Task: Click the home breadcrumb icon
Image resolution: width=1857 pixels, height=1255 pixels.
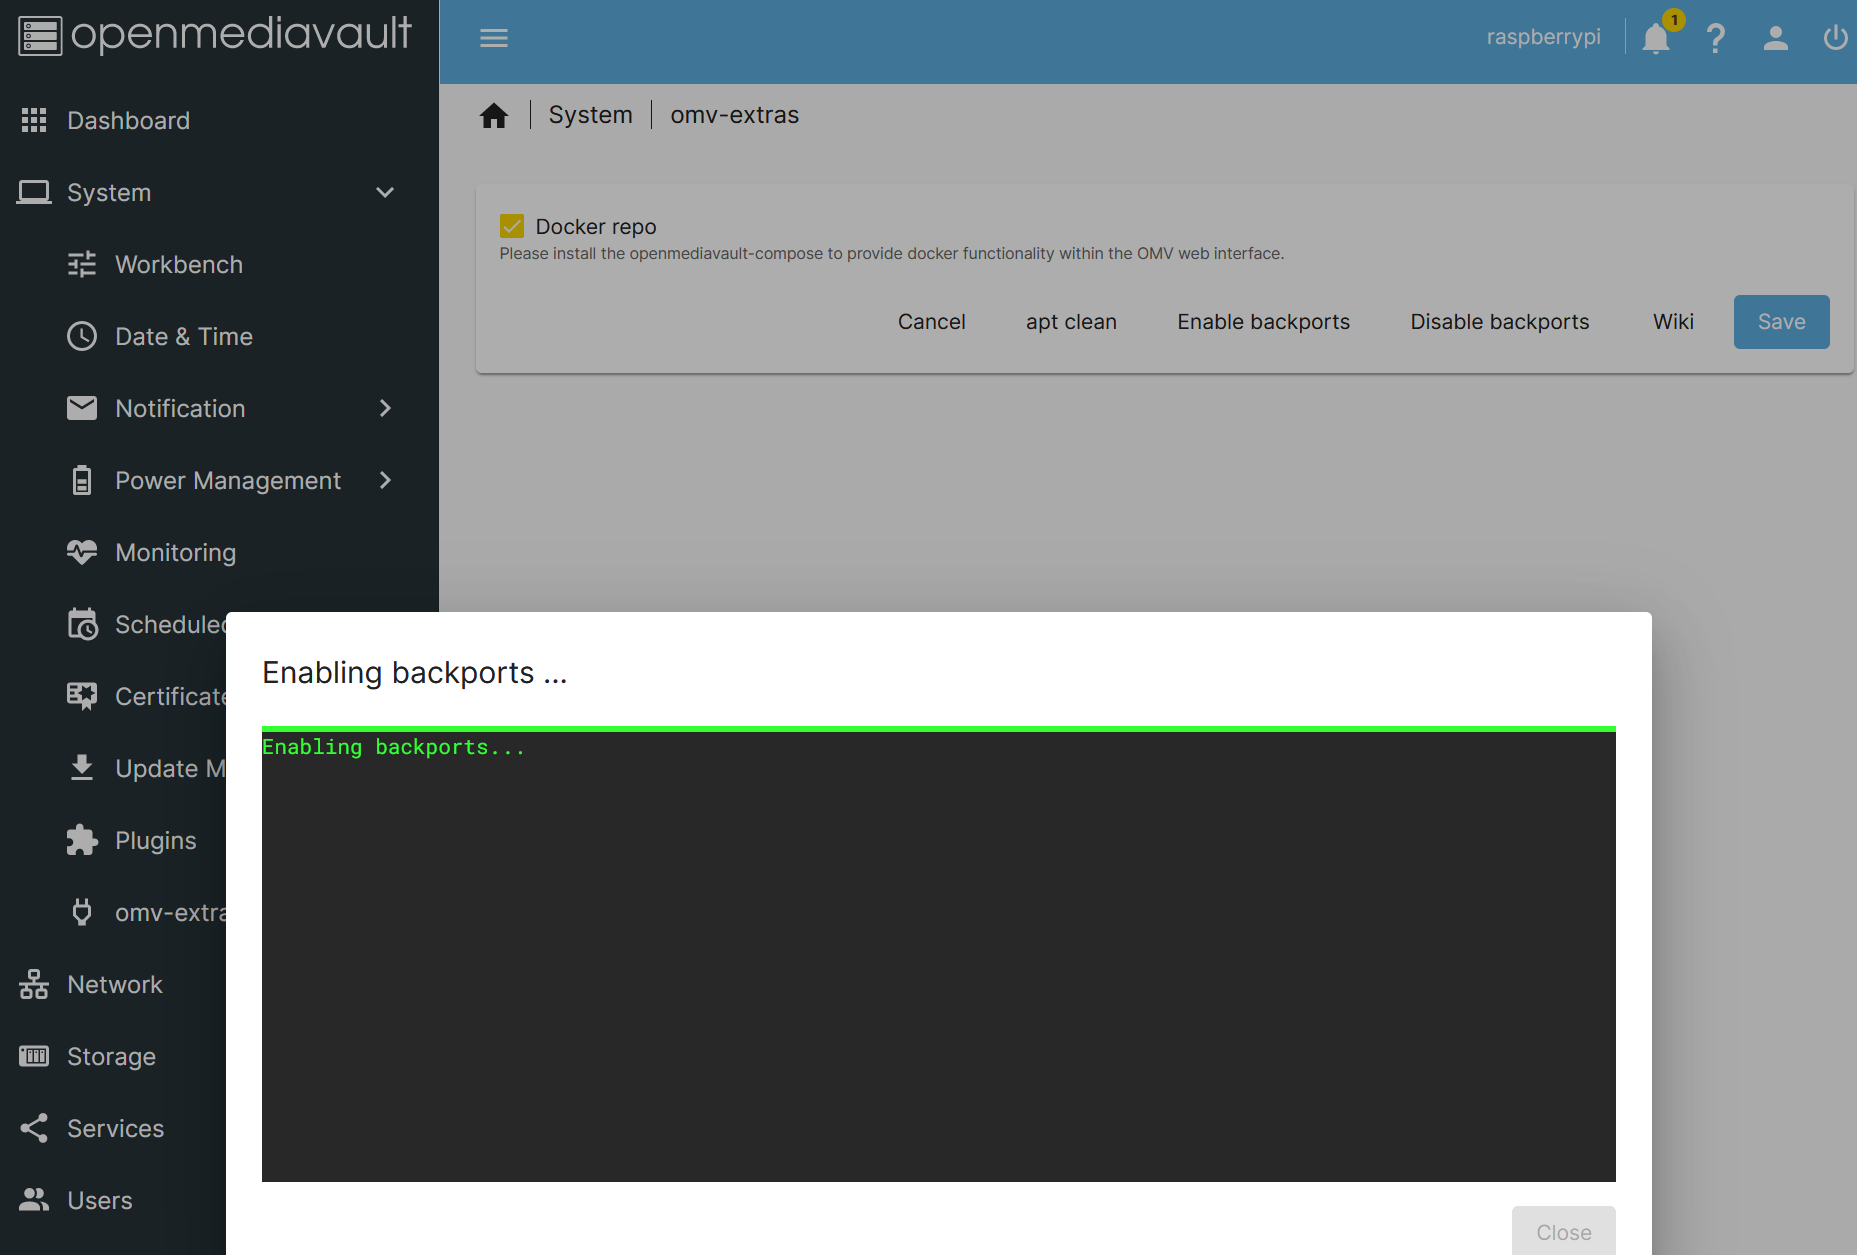Action: (494, 114)
